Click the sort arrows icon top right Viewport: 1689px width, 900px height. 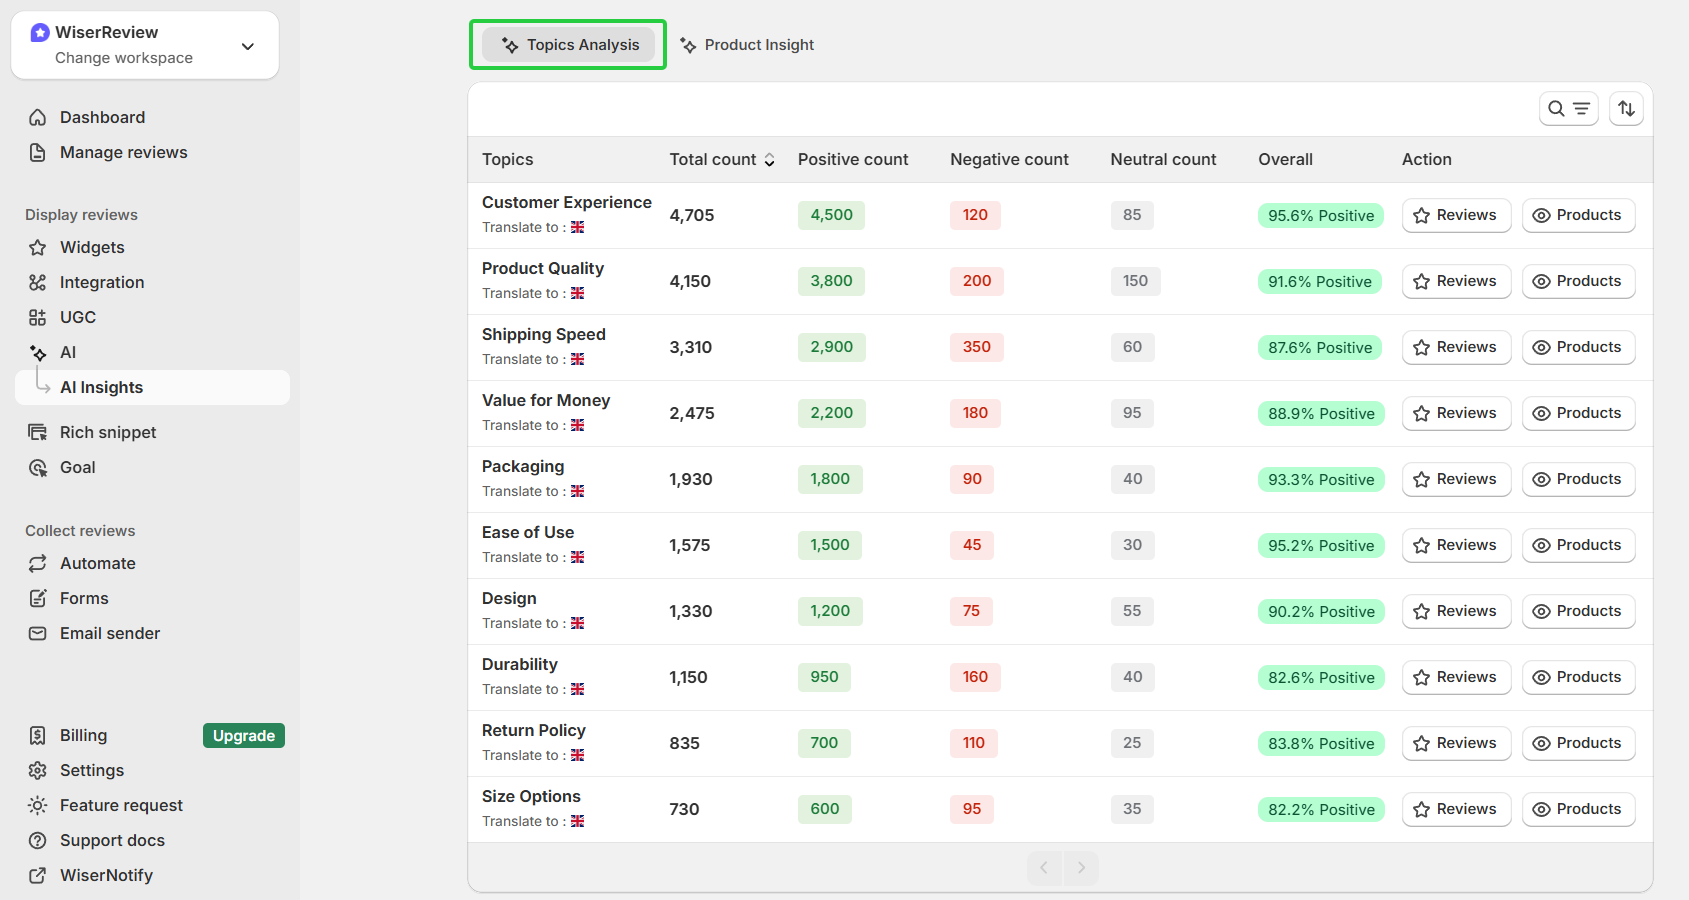pyautogui.click(x=1626, y=108)
